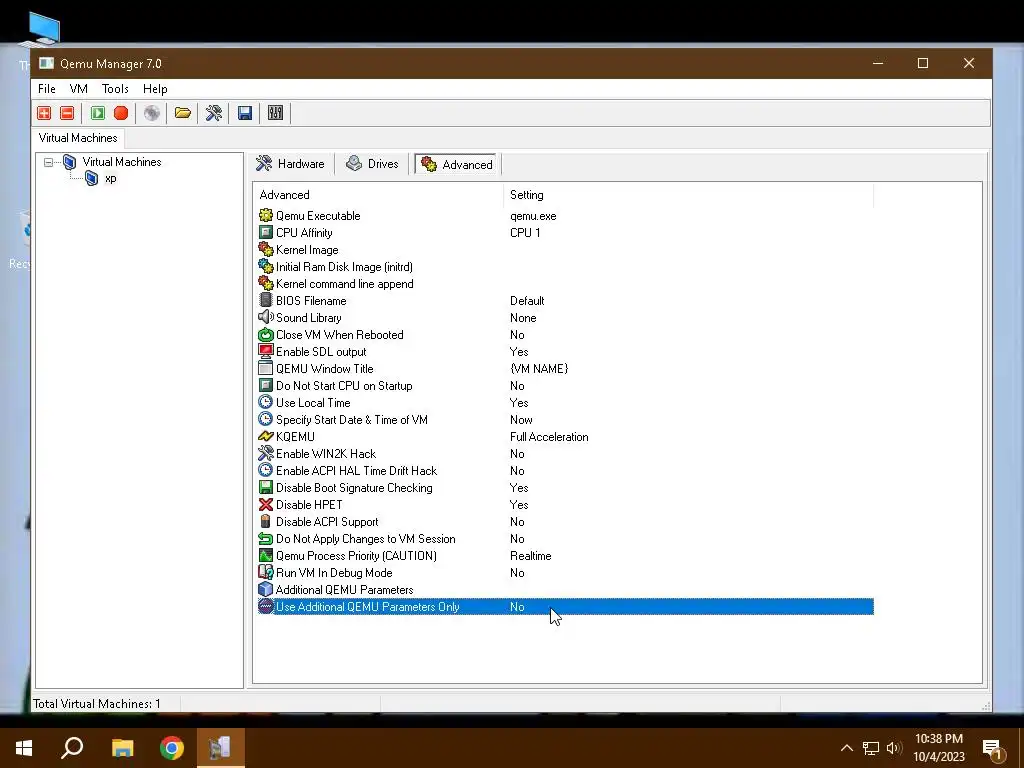Viewport: 1024px width, 768px height.
Task: Select Do Not Apply Changes to VM Session
Action: coord(566,538)
